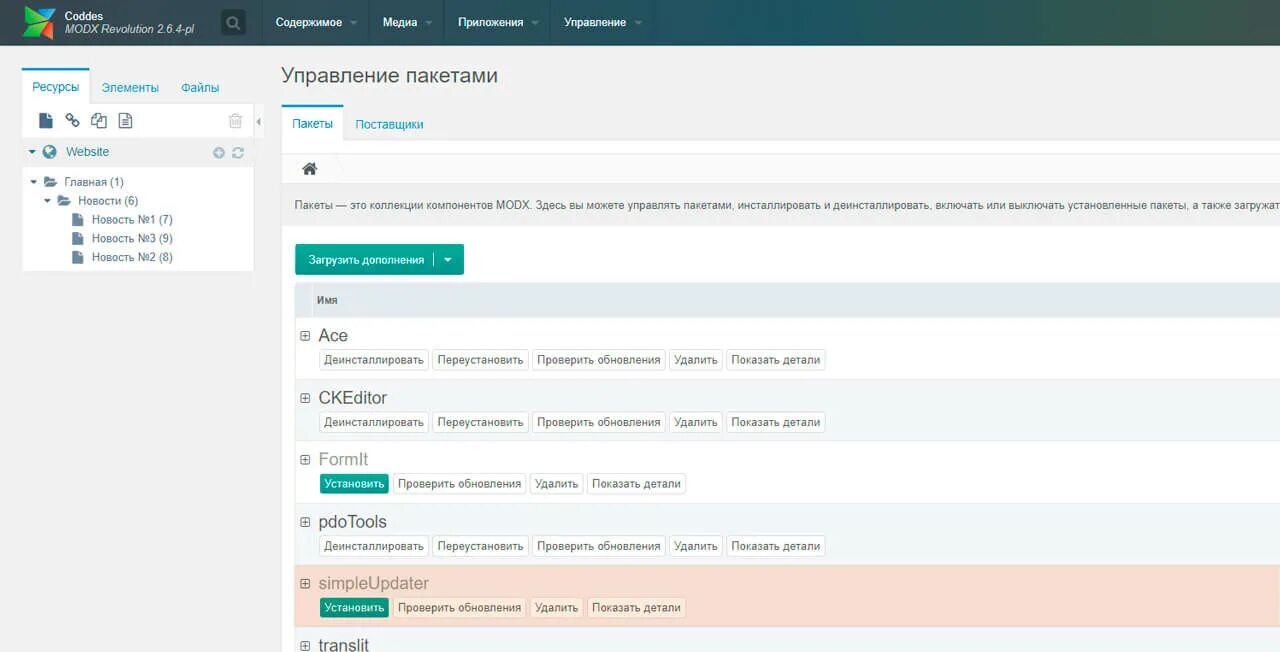Refresh the Website context tree
This screenshot has width=1280, height=652.
238,153
